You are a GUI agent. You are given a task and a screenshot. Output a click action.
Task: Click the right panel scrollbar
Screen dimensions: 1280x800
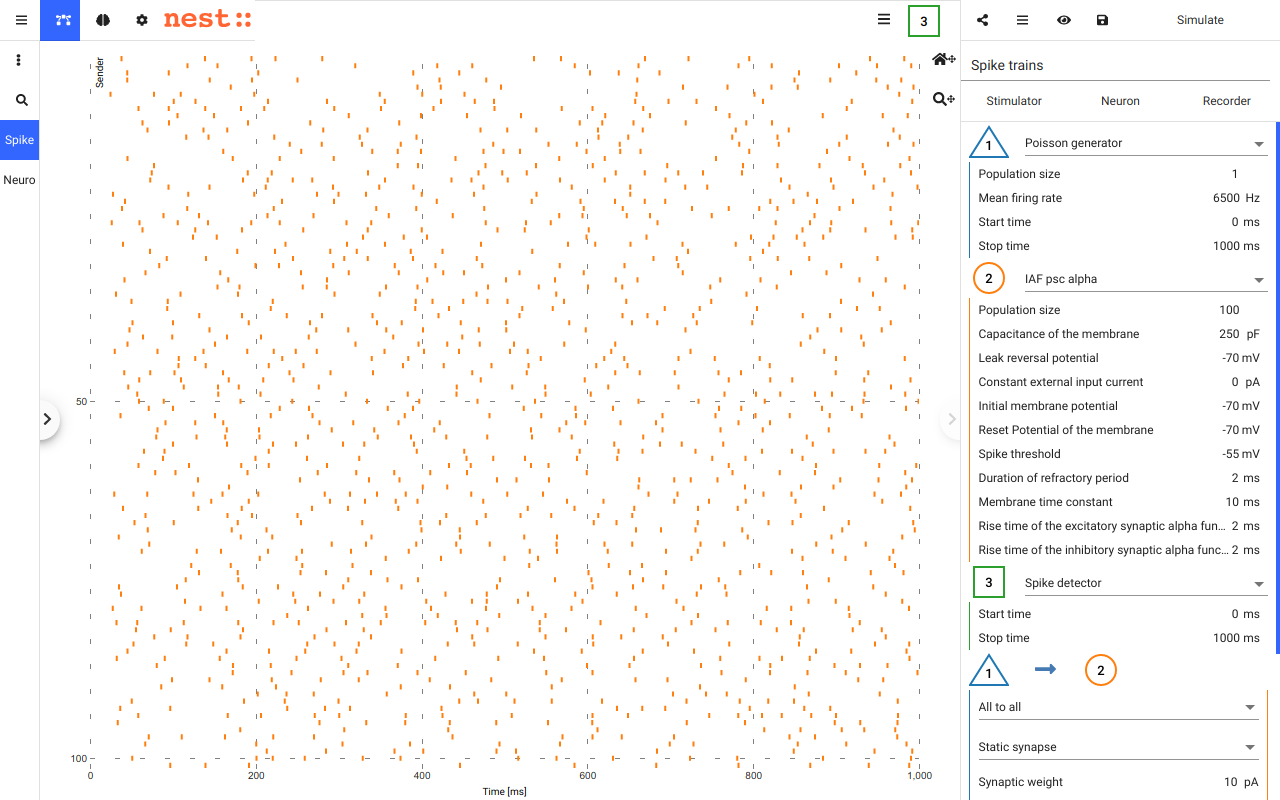[1277, 388]
